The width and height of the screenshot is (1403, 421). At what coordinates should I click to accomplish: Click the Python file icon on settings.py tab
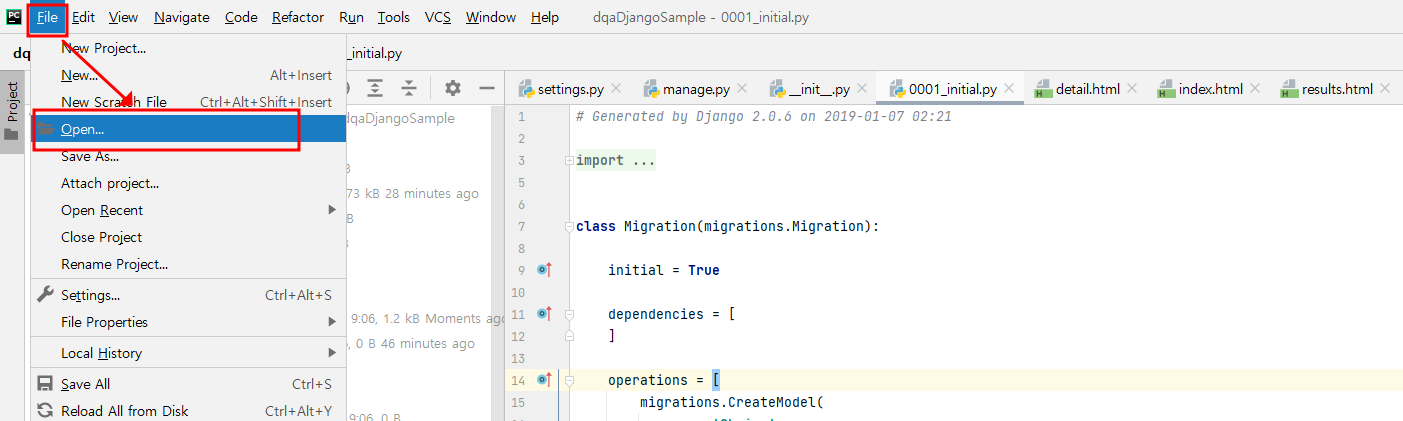point(526,89)
